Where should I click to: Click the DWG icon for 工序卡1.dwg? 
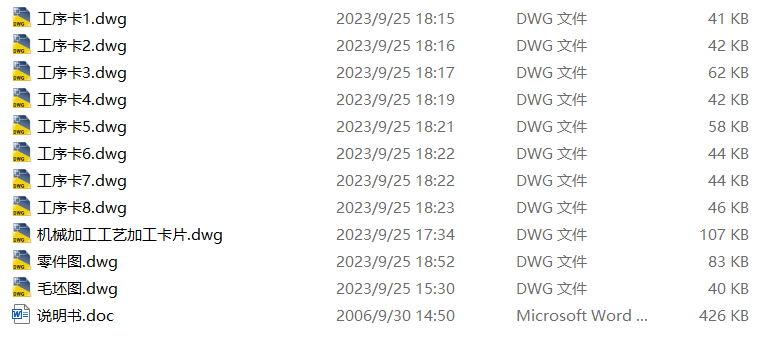pos(21,19)
